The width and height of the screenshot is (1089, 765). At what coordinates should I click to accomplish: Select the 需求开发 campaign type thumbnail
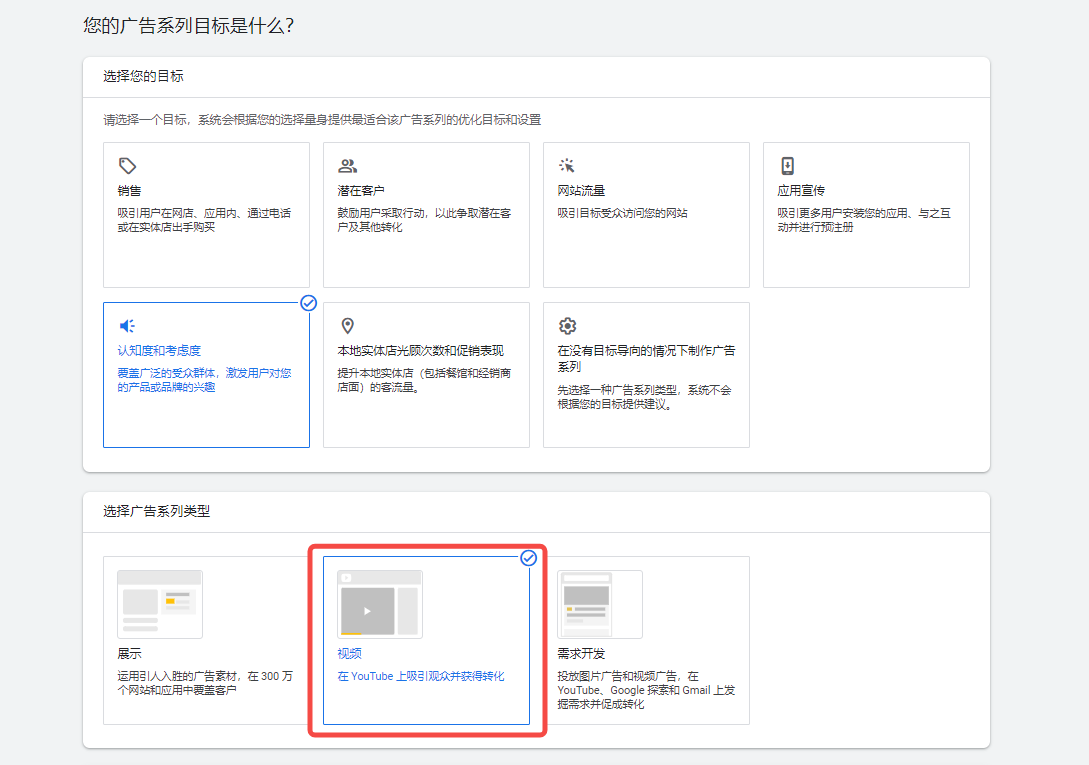[x=600, y=604]
